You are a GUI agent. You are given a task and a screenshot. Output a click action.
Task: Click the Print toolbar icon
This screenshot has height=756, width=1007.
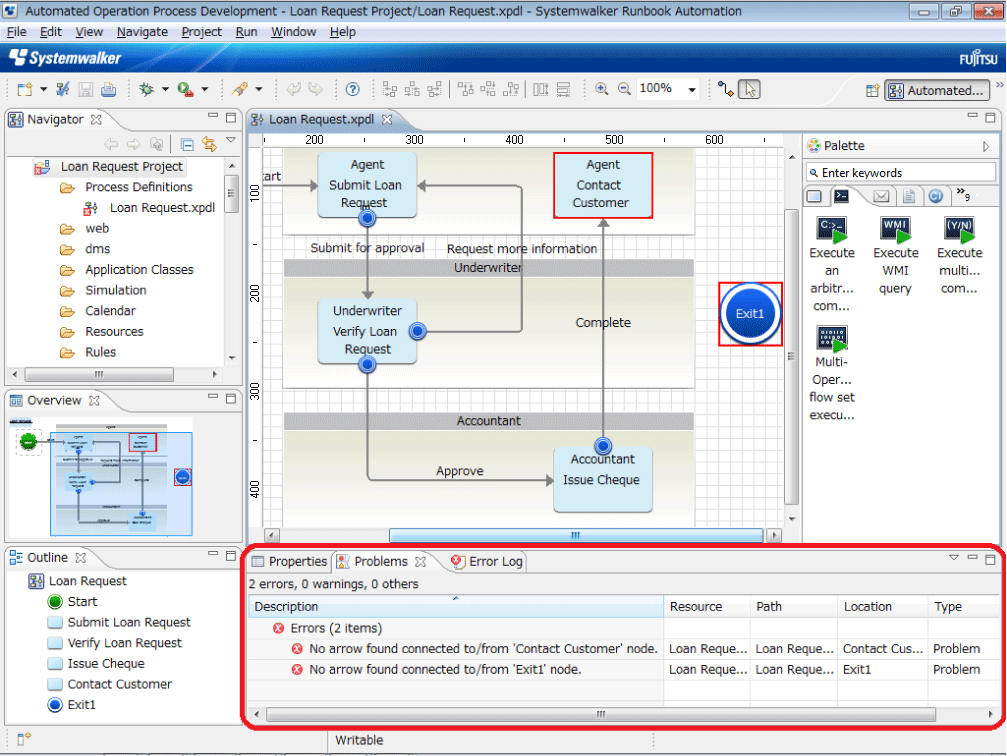click(109, 89)
